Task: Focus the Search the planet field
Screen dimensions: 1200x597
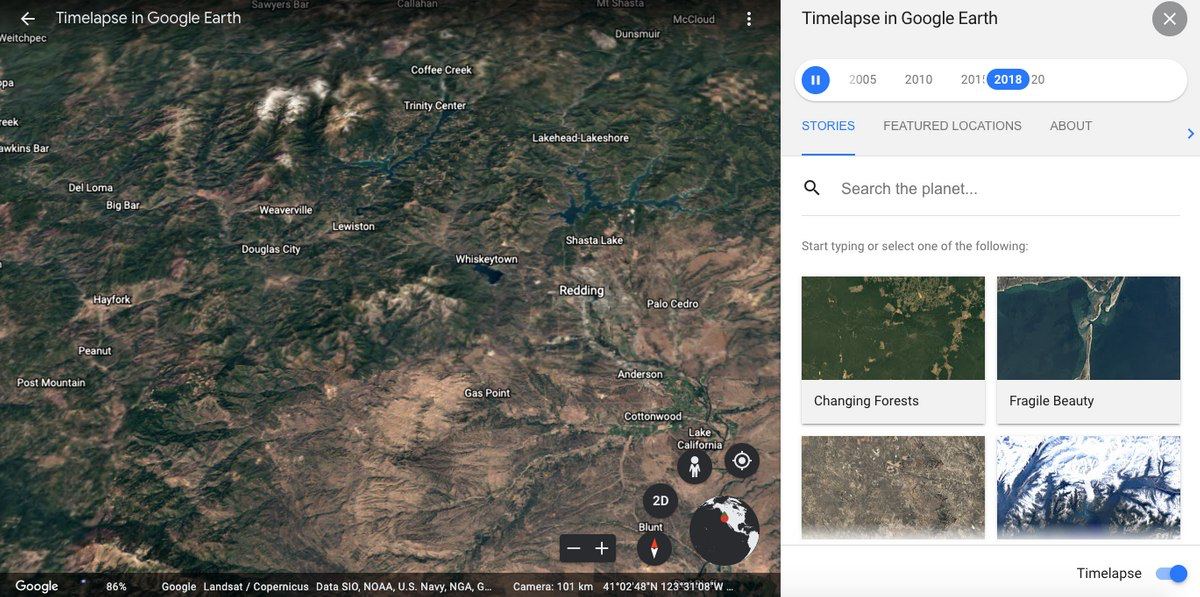Action: pyautogui.click(x=1010, y=188)
